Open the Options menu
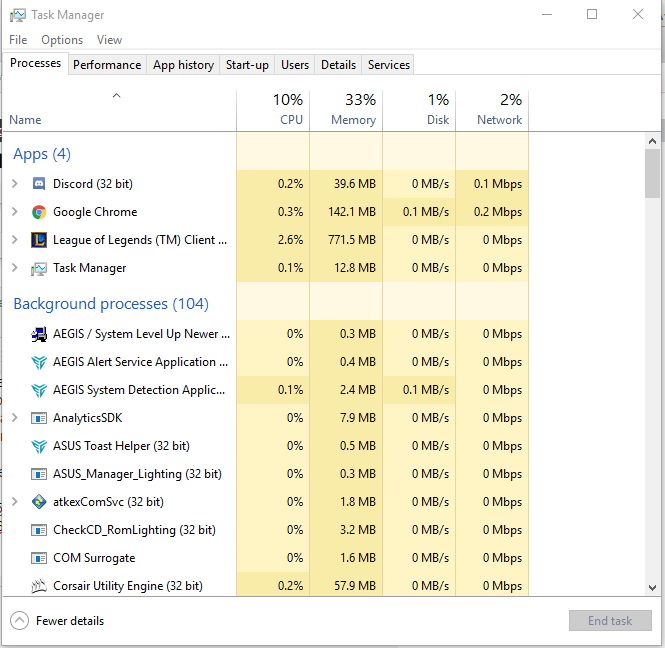This screenshot has width=665, height=648. [62, 40]
